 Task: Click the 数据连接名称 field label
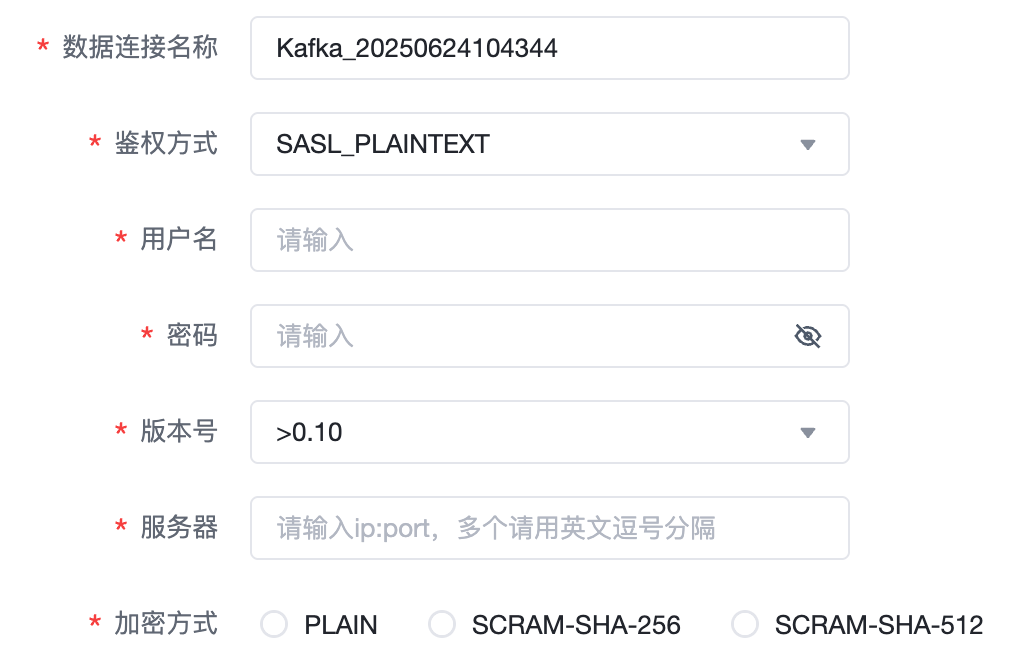point(140,47)
